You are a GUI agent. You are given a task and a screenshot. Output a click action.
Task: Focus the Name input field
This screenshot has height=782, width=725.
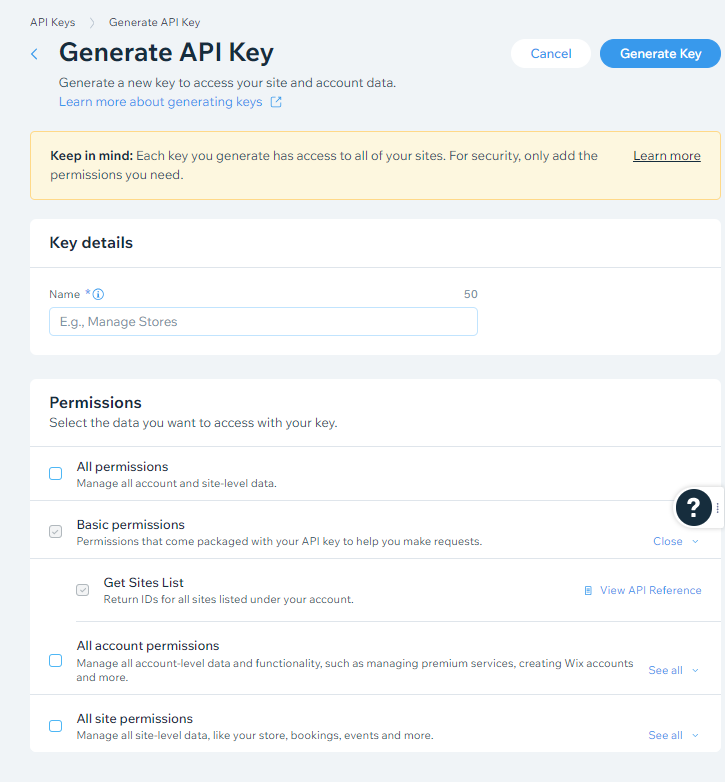click(263, 322)
